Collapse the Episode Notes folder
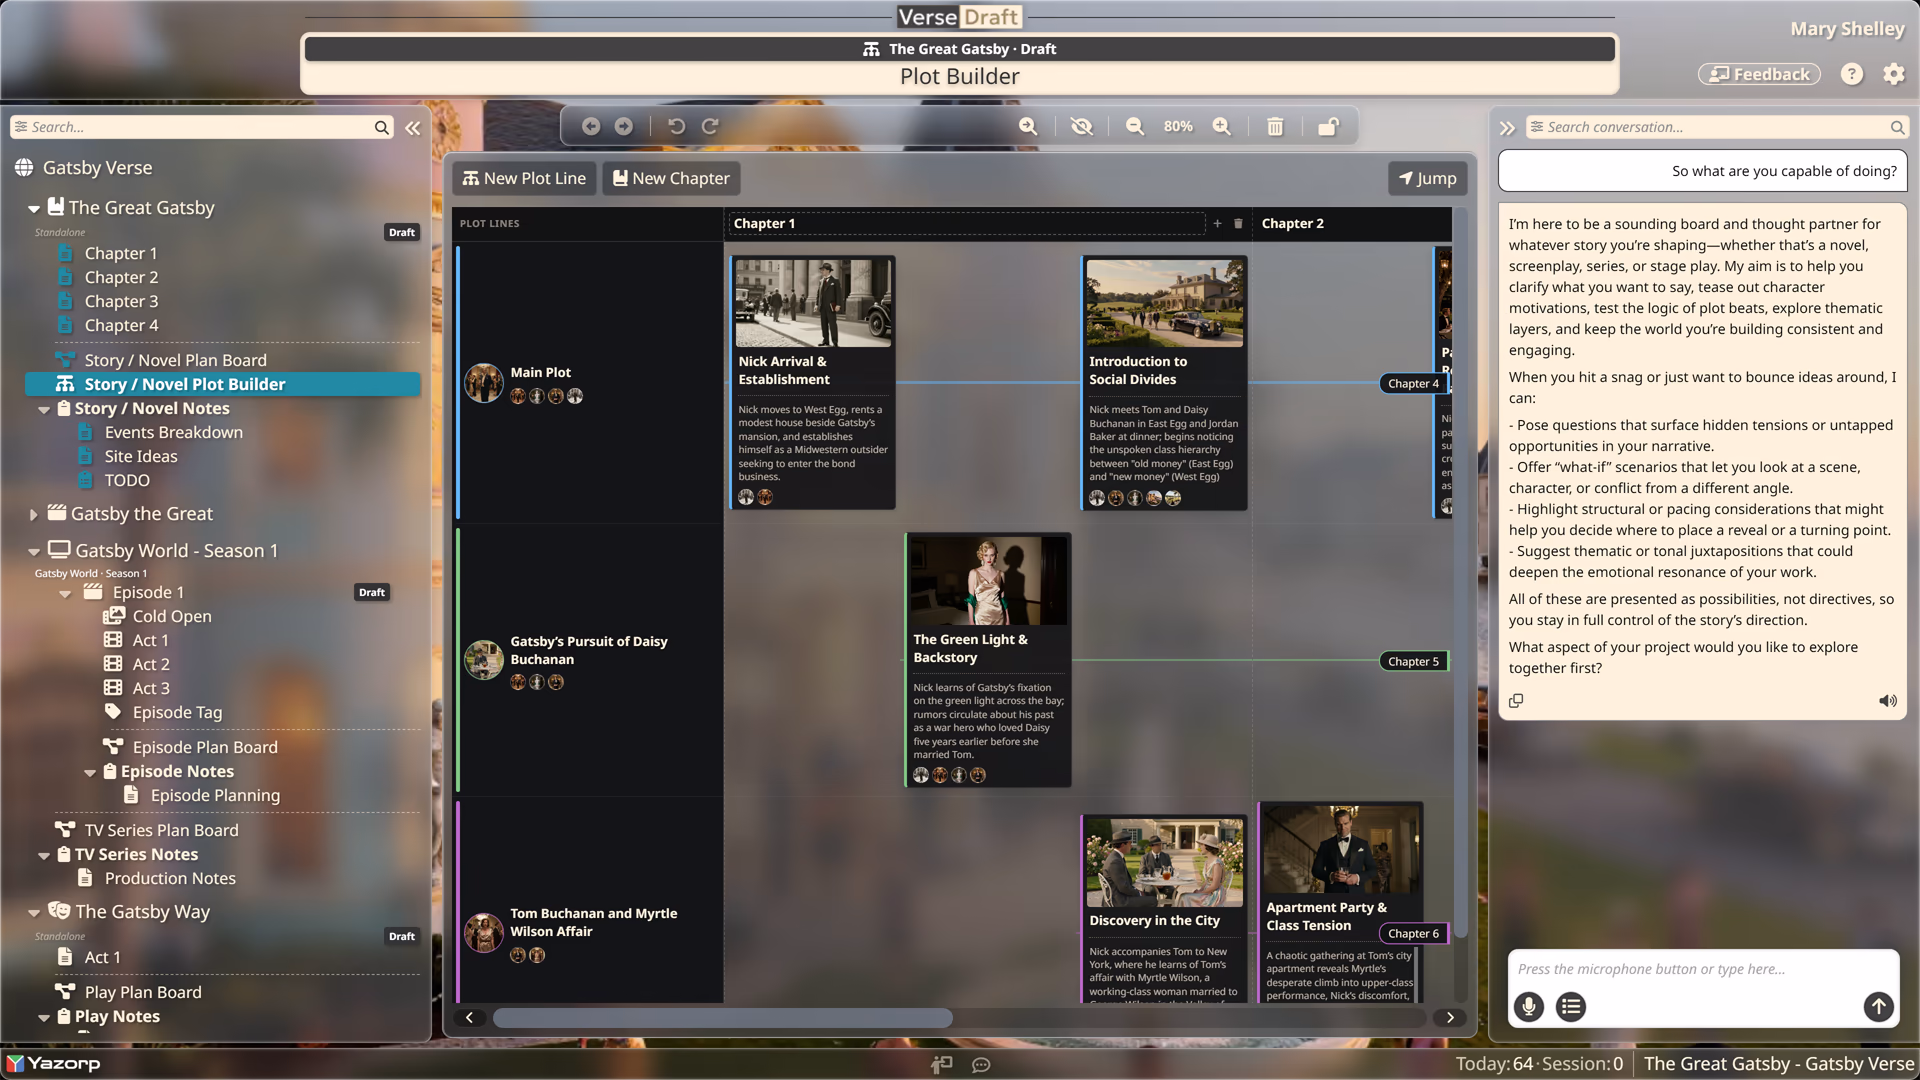The width and height of the screenshot is (1920, 1080). (90, 773)
